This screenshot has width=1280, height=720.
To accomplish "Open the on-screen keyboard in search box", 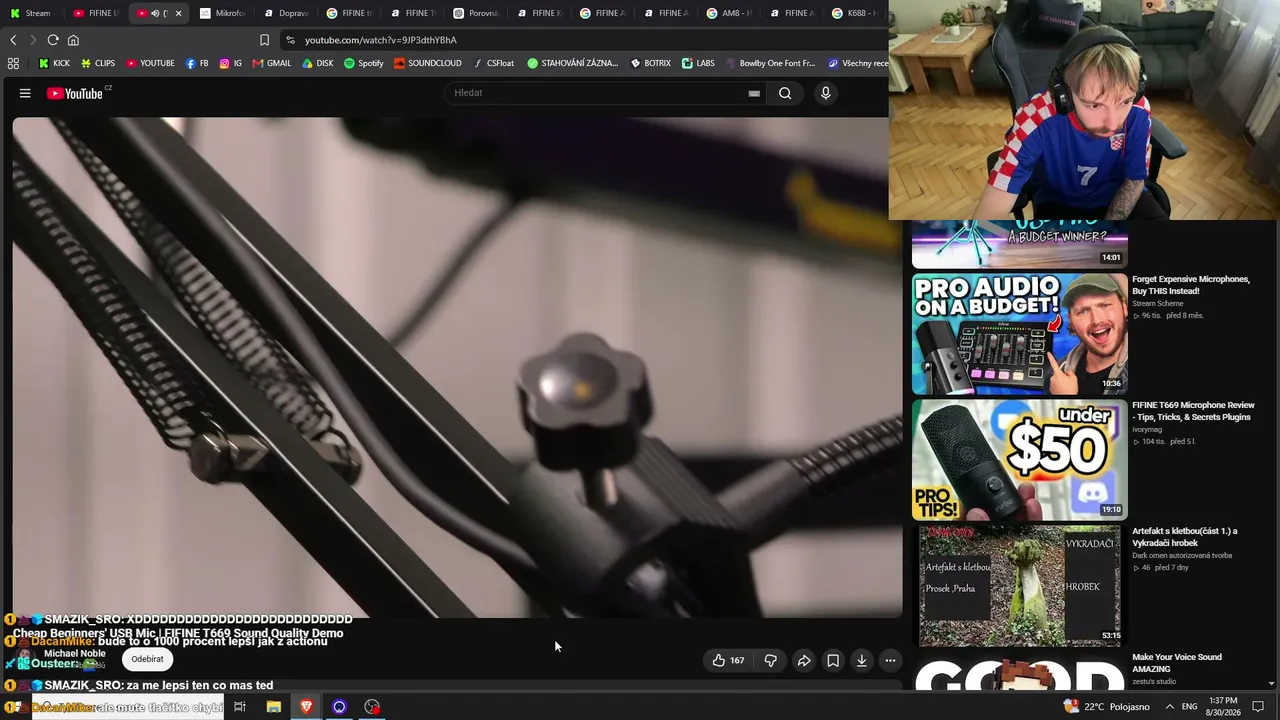I will point(754,93).
